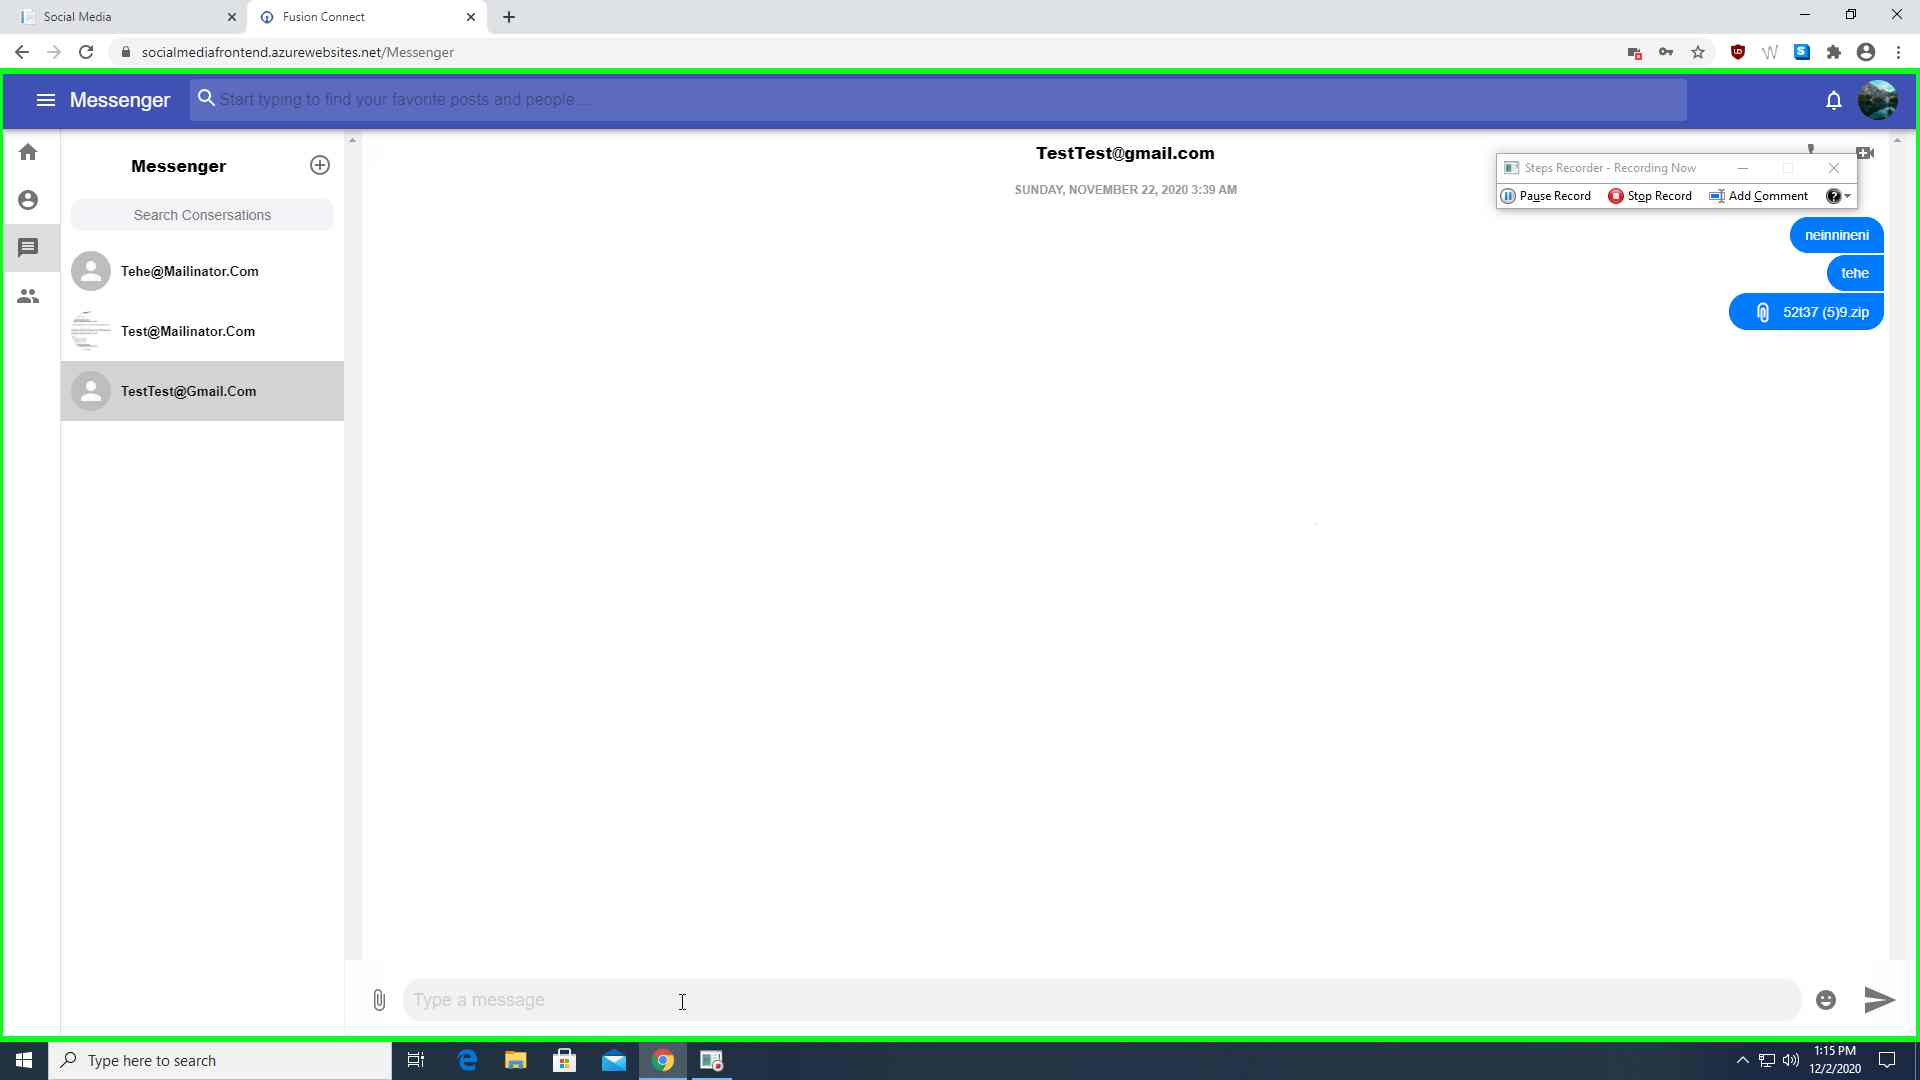1920x1080 pixels.
Task: Open the password key icon
Action: coord(1666,52)
